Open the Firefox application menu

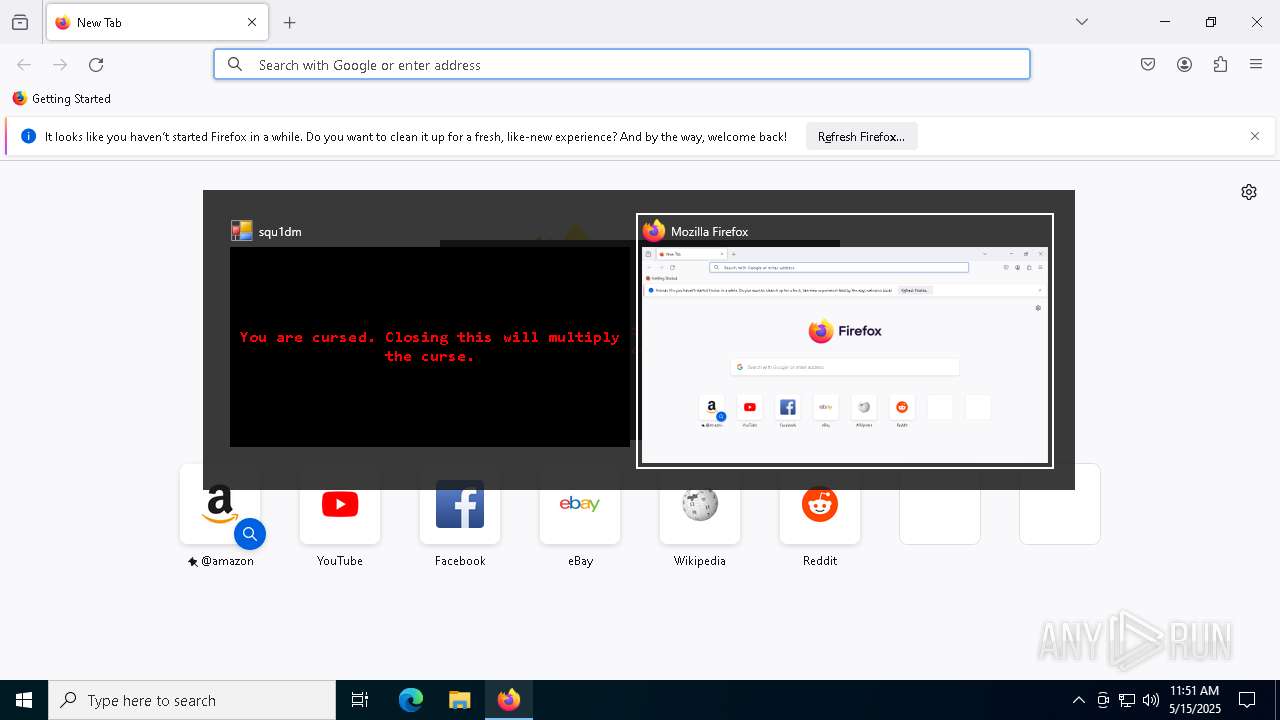tap(1256, 65)
